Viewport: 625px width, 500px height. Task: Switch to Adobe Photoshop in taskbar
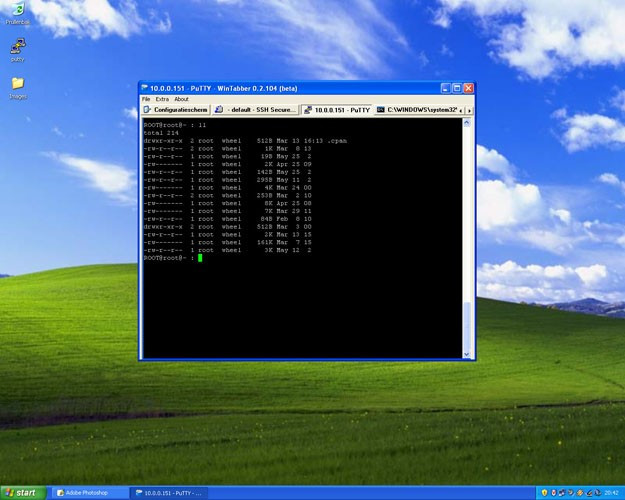click(90, 493)
